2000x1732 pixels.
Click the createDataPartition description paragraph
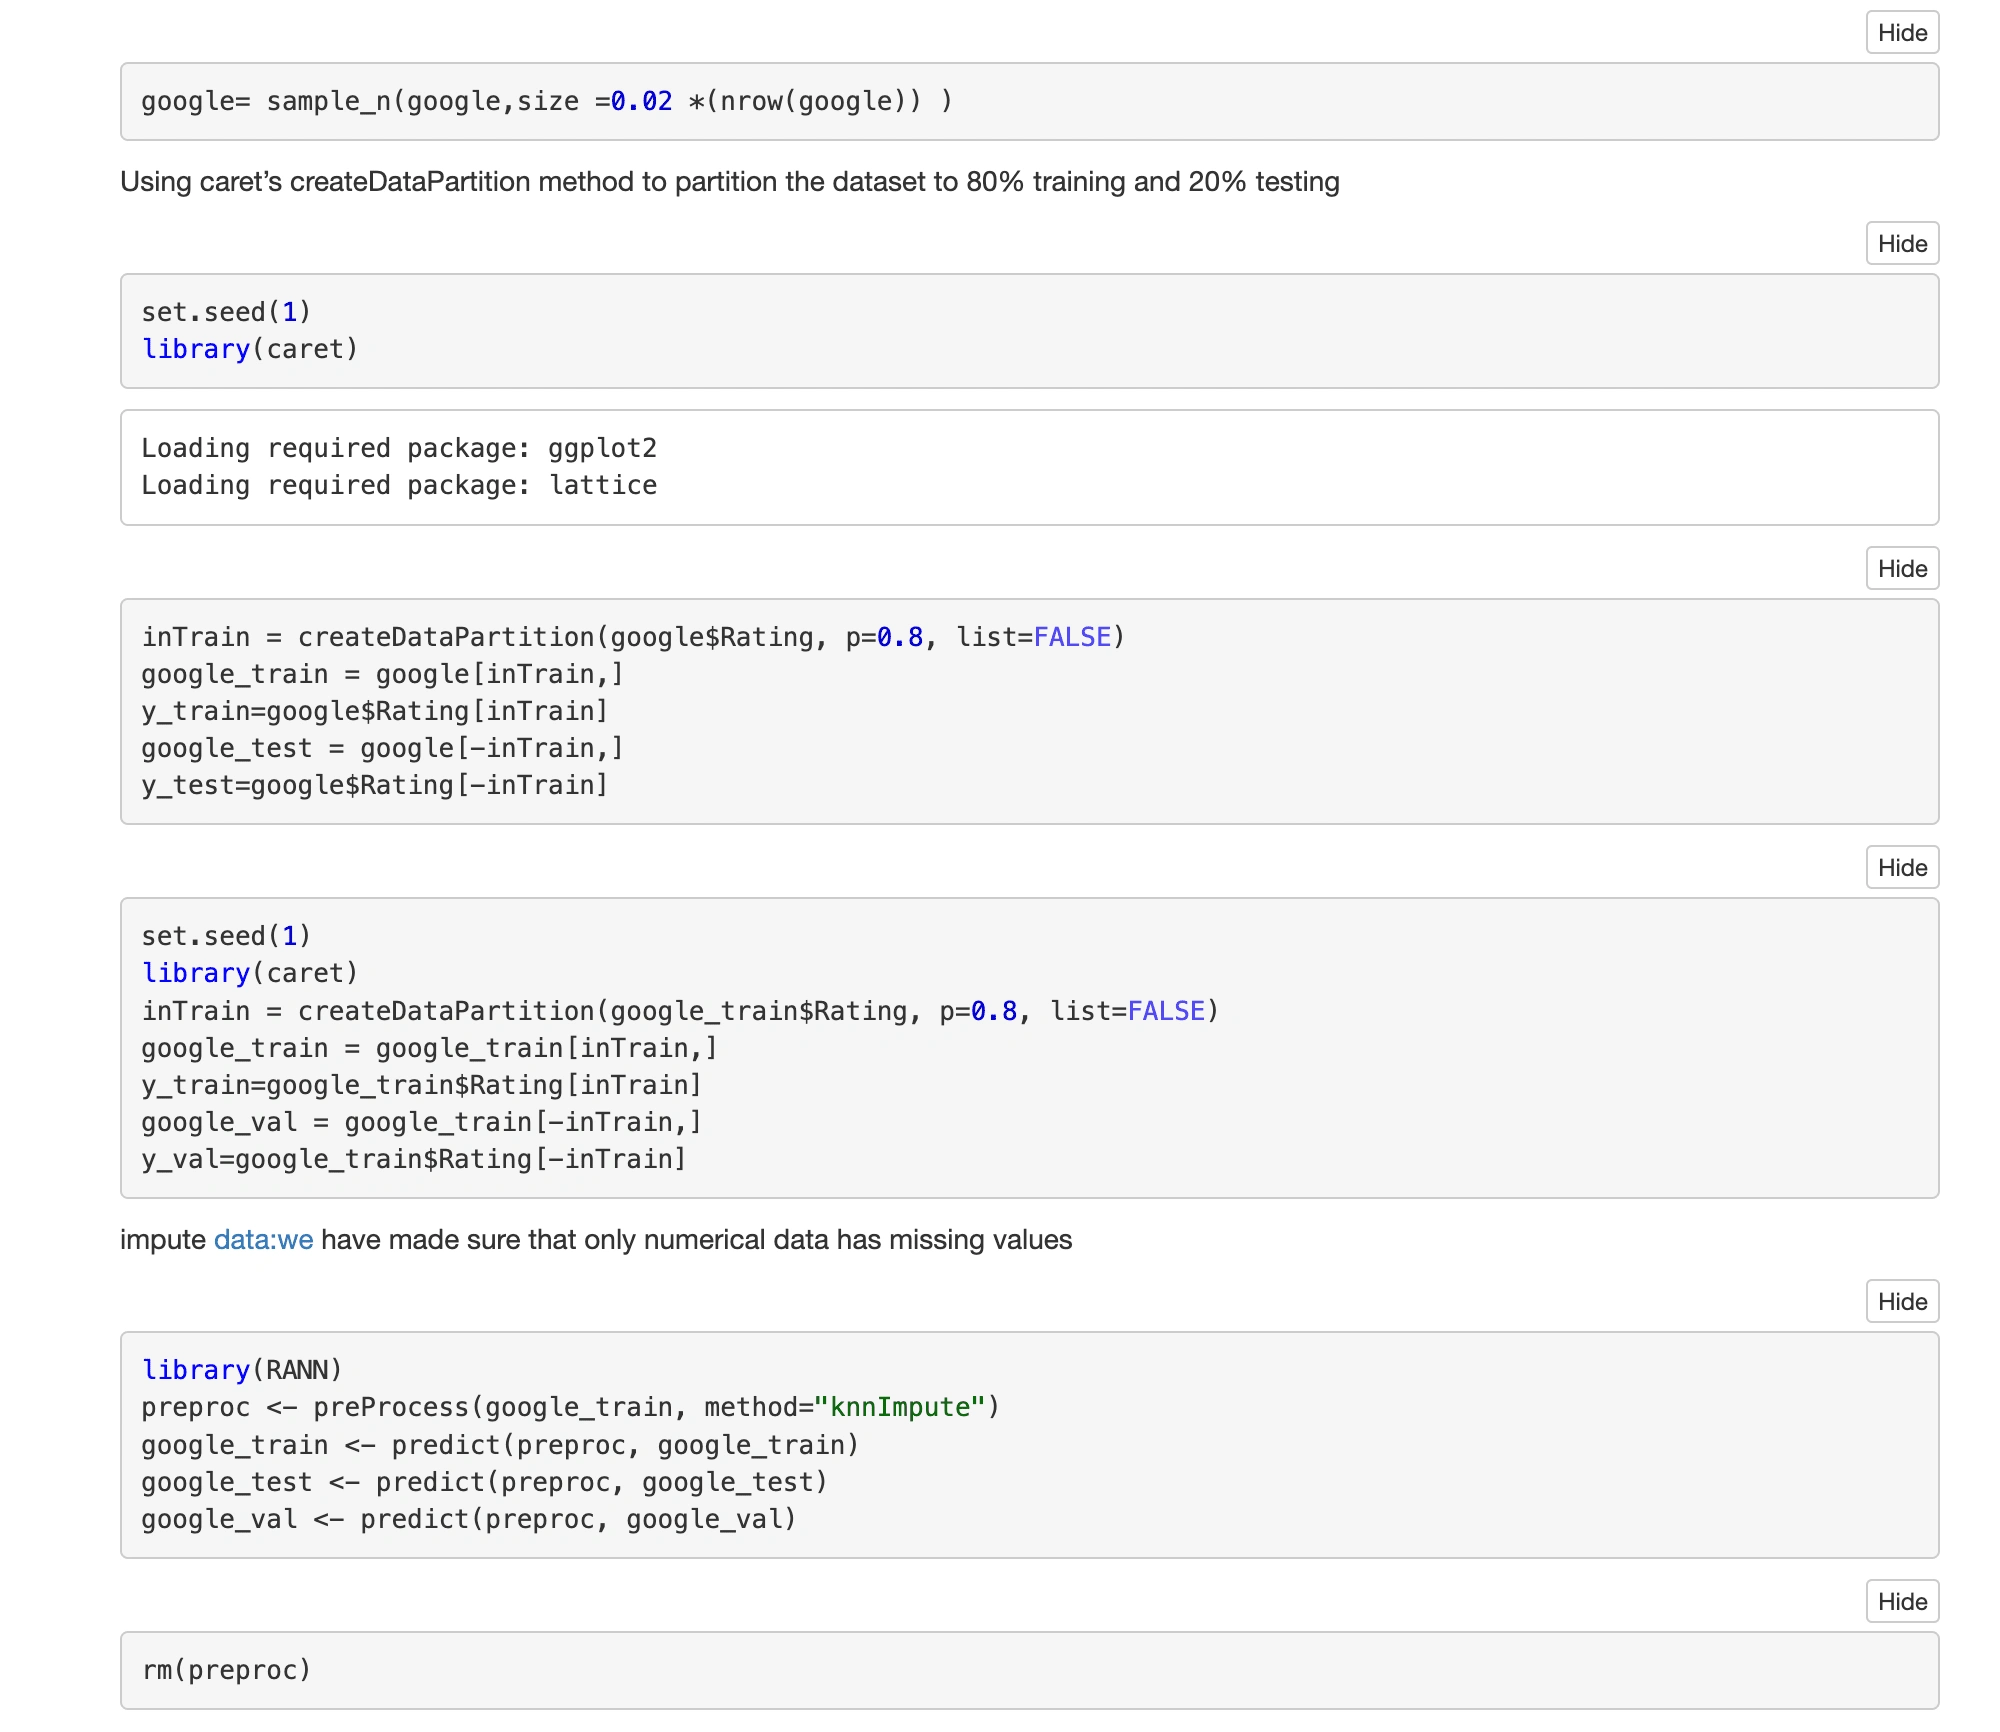[729, 182]
